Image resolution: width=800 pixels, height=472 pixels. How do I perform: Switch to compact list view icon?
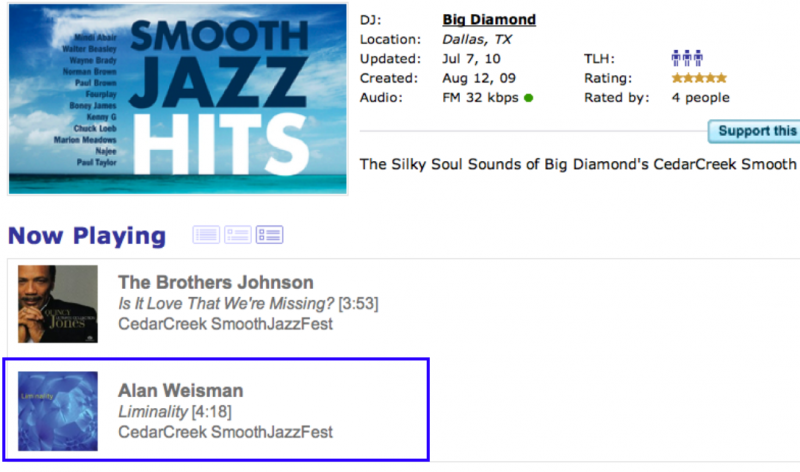point(206,235)
